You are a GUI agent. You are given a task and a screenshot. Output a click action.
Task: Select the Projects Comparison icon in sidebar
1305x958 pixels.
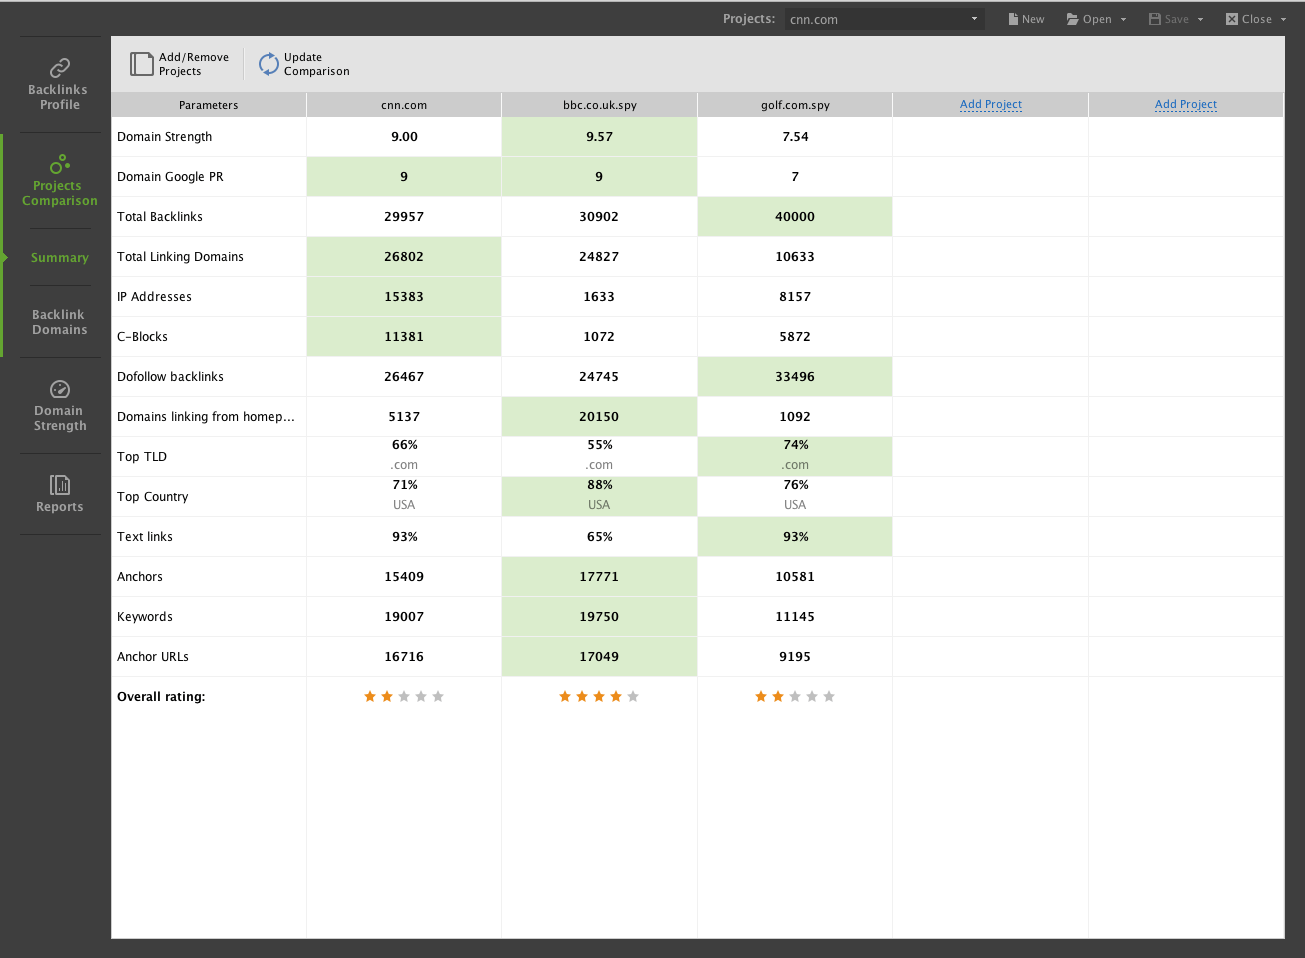click(60, 164)
